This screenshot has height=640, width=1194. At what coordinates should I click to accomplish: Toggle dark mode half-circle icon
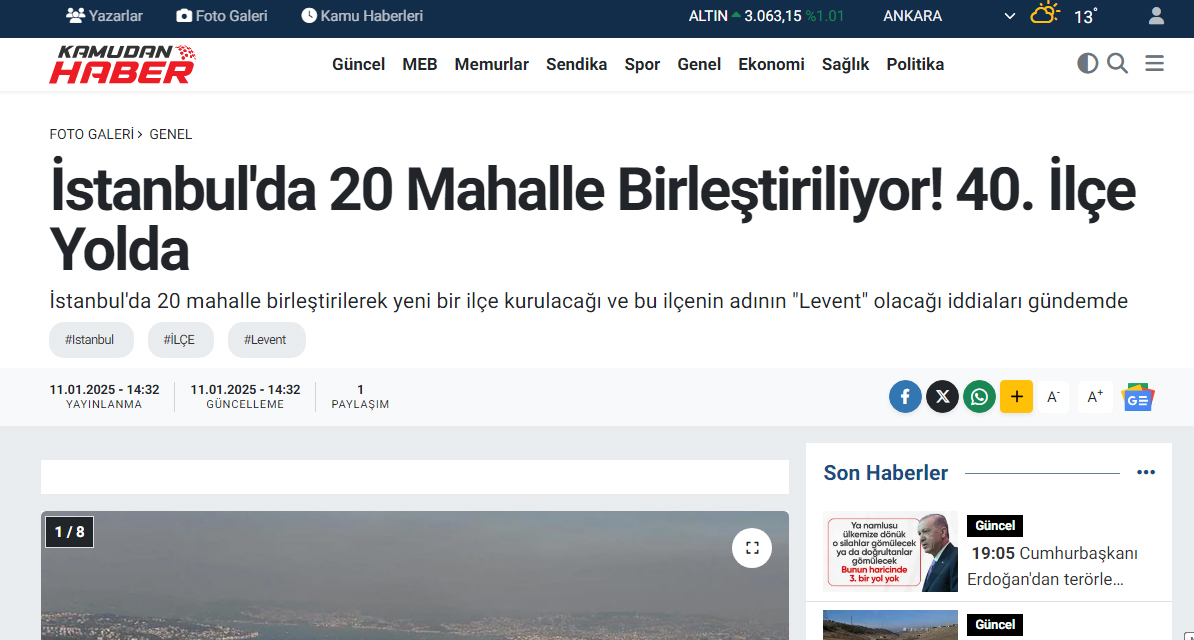coord(1087,63)
